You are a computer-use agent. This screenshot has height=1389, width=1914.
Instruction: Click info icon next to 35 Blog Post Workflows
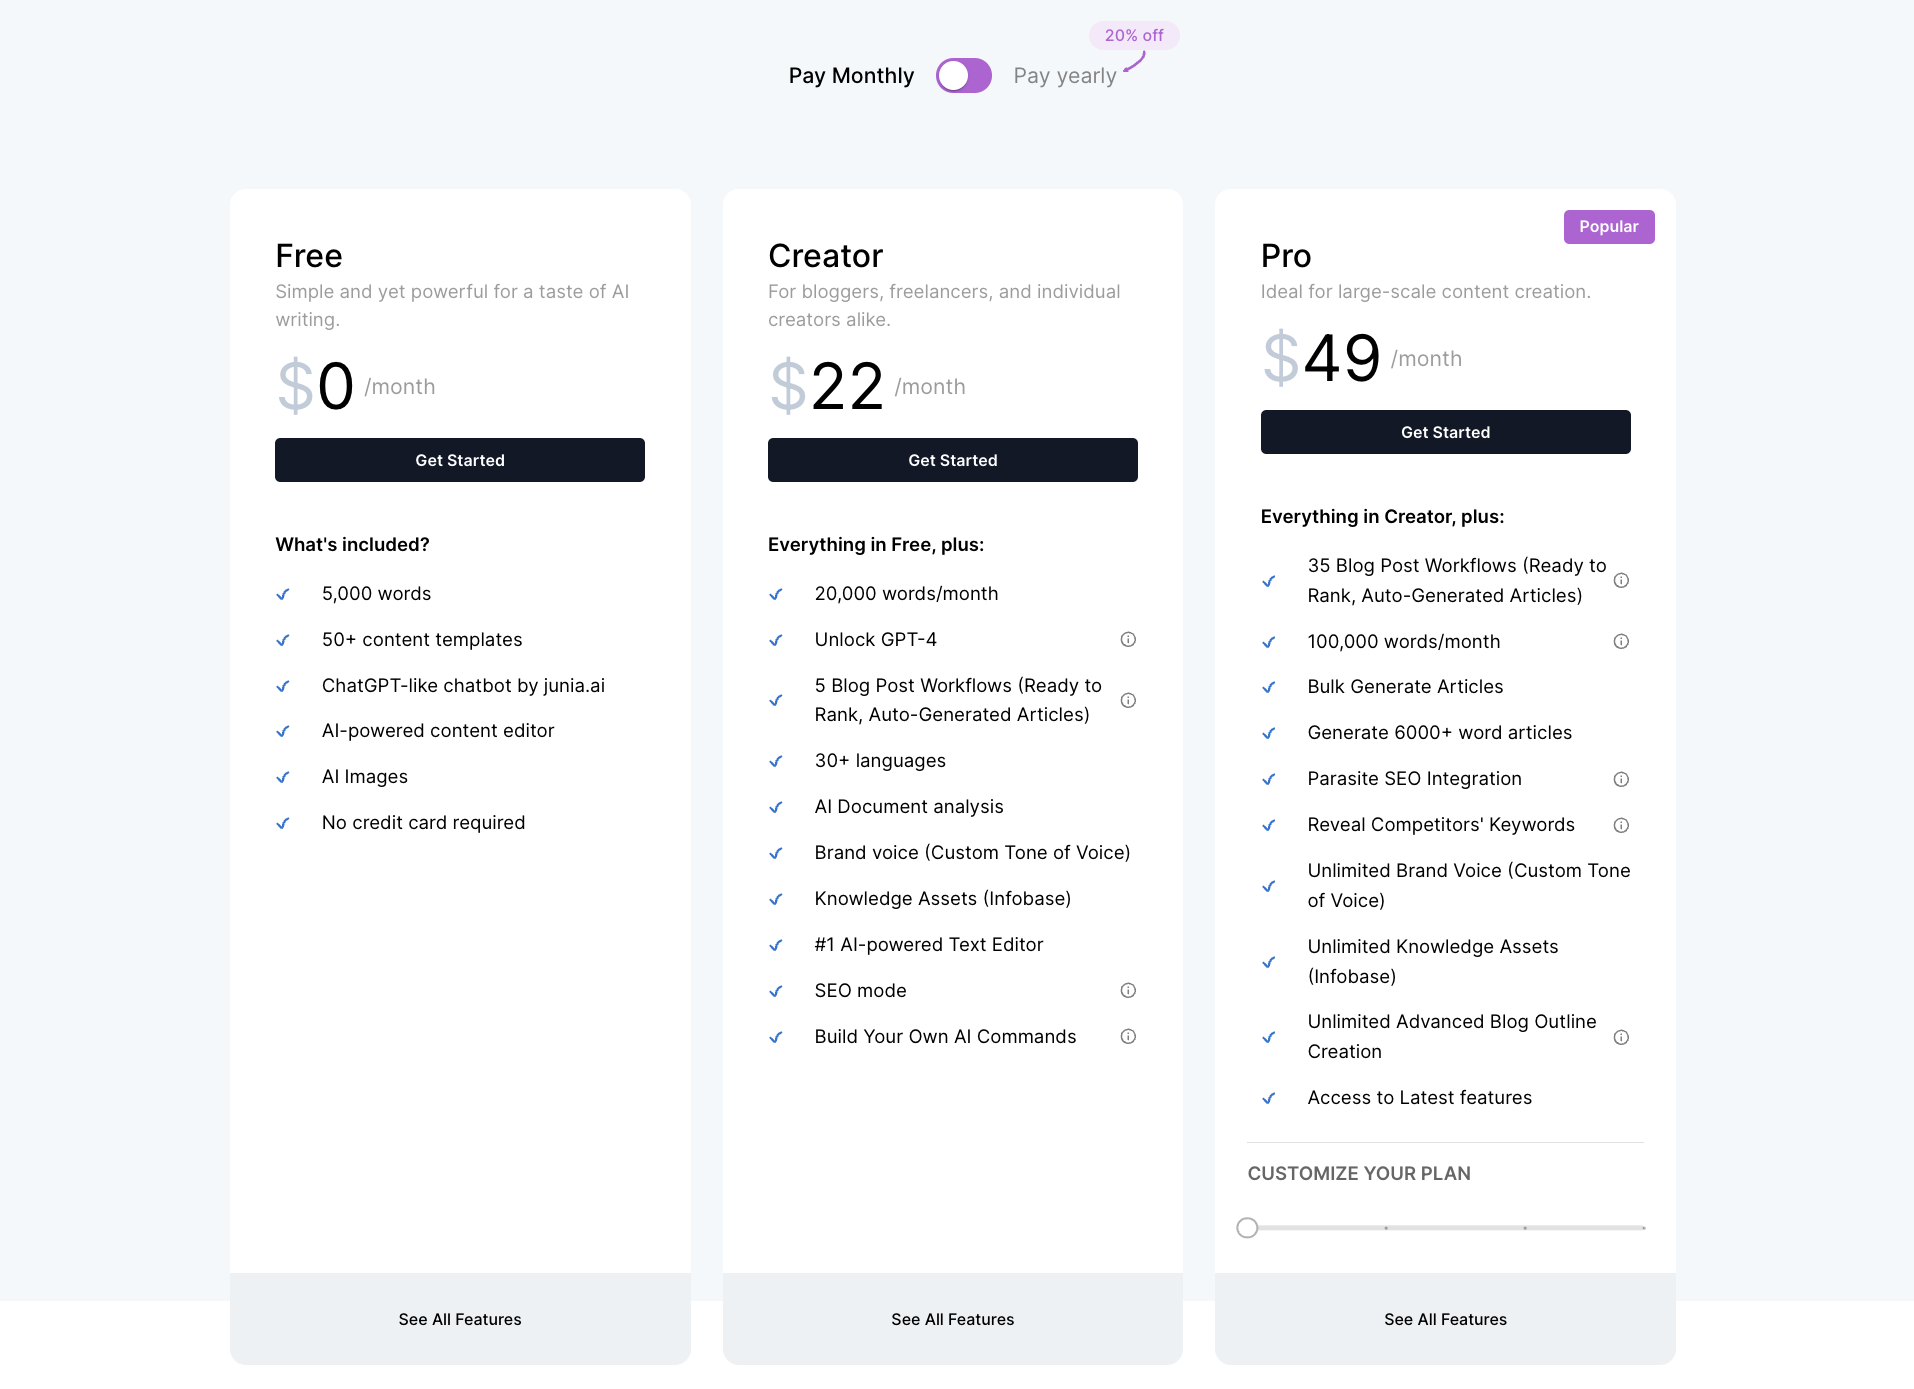[x=1621, y=581]
